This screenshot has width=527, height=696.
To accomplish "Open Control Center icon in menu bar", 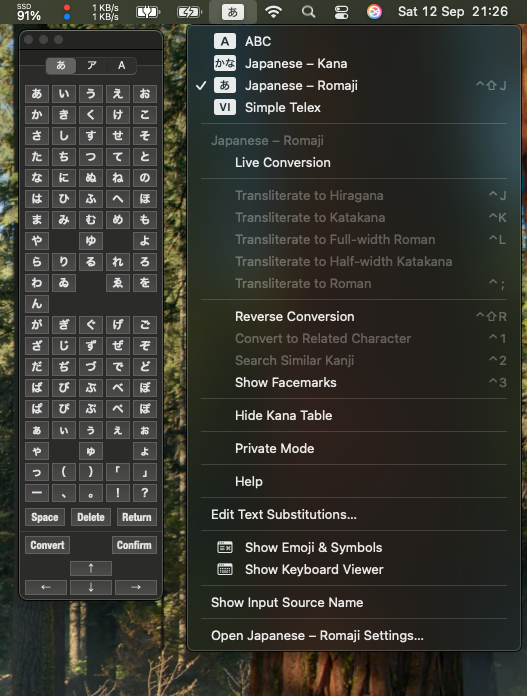I will [341, 12].
